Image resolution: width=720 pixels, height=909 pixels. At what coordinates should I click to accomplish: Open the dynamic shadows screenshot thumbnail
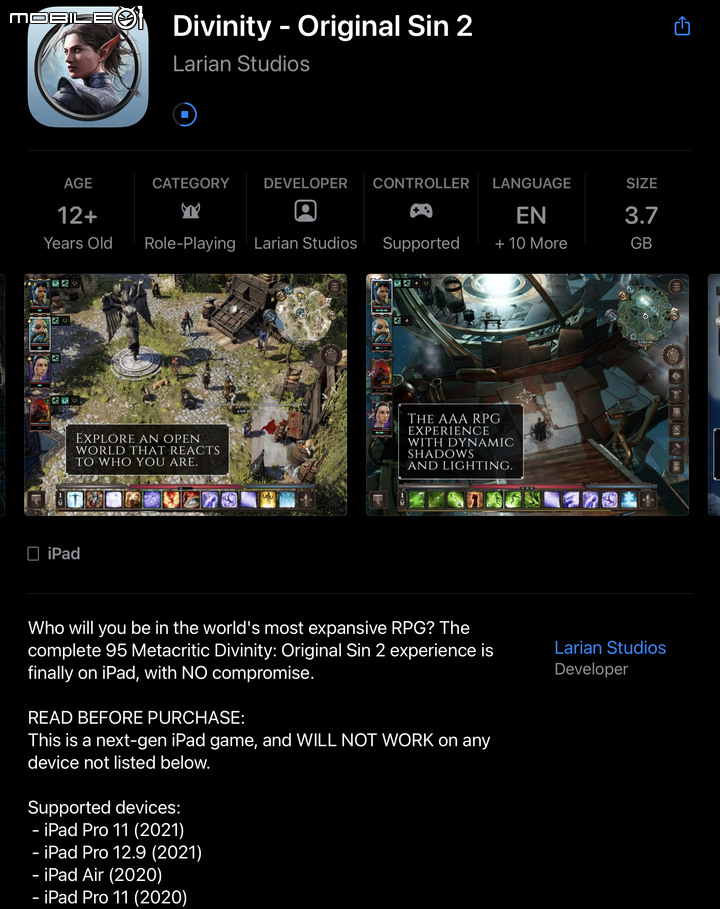[x=528, y=395]
